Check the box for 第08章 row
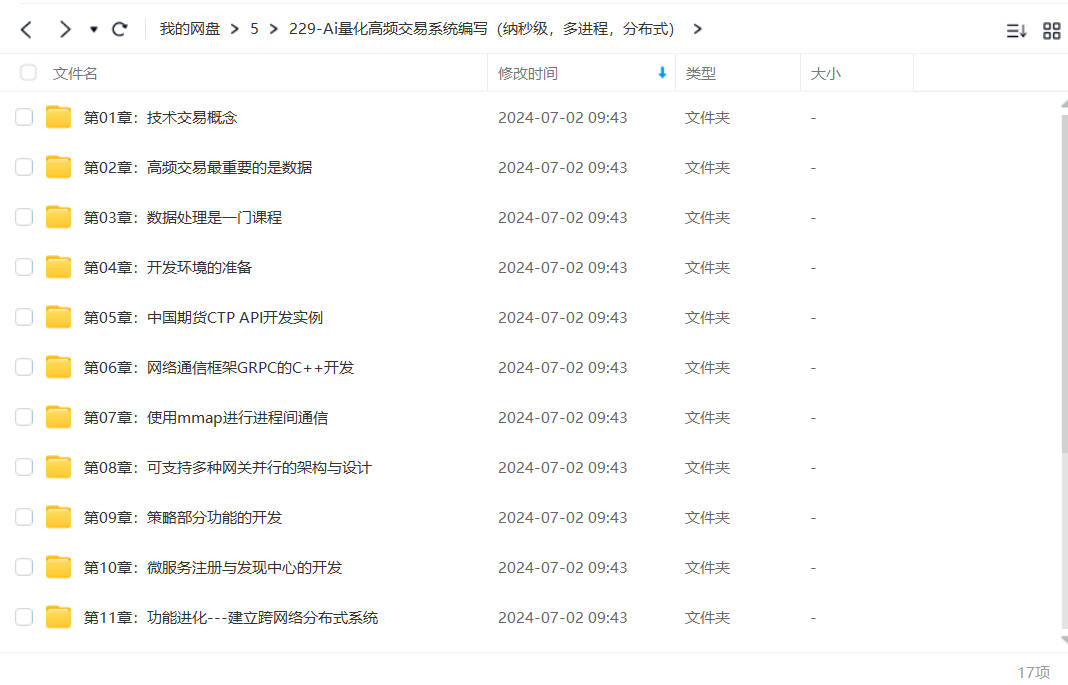Screen dimensions: 1068x685 click(x=24, y=467)
